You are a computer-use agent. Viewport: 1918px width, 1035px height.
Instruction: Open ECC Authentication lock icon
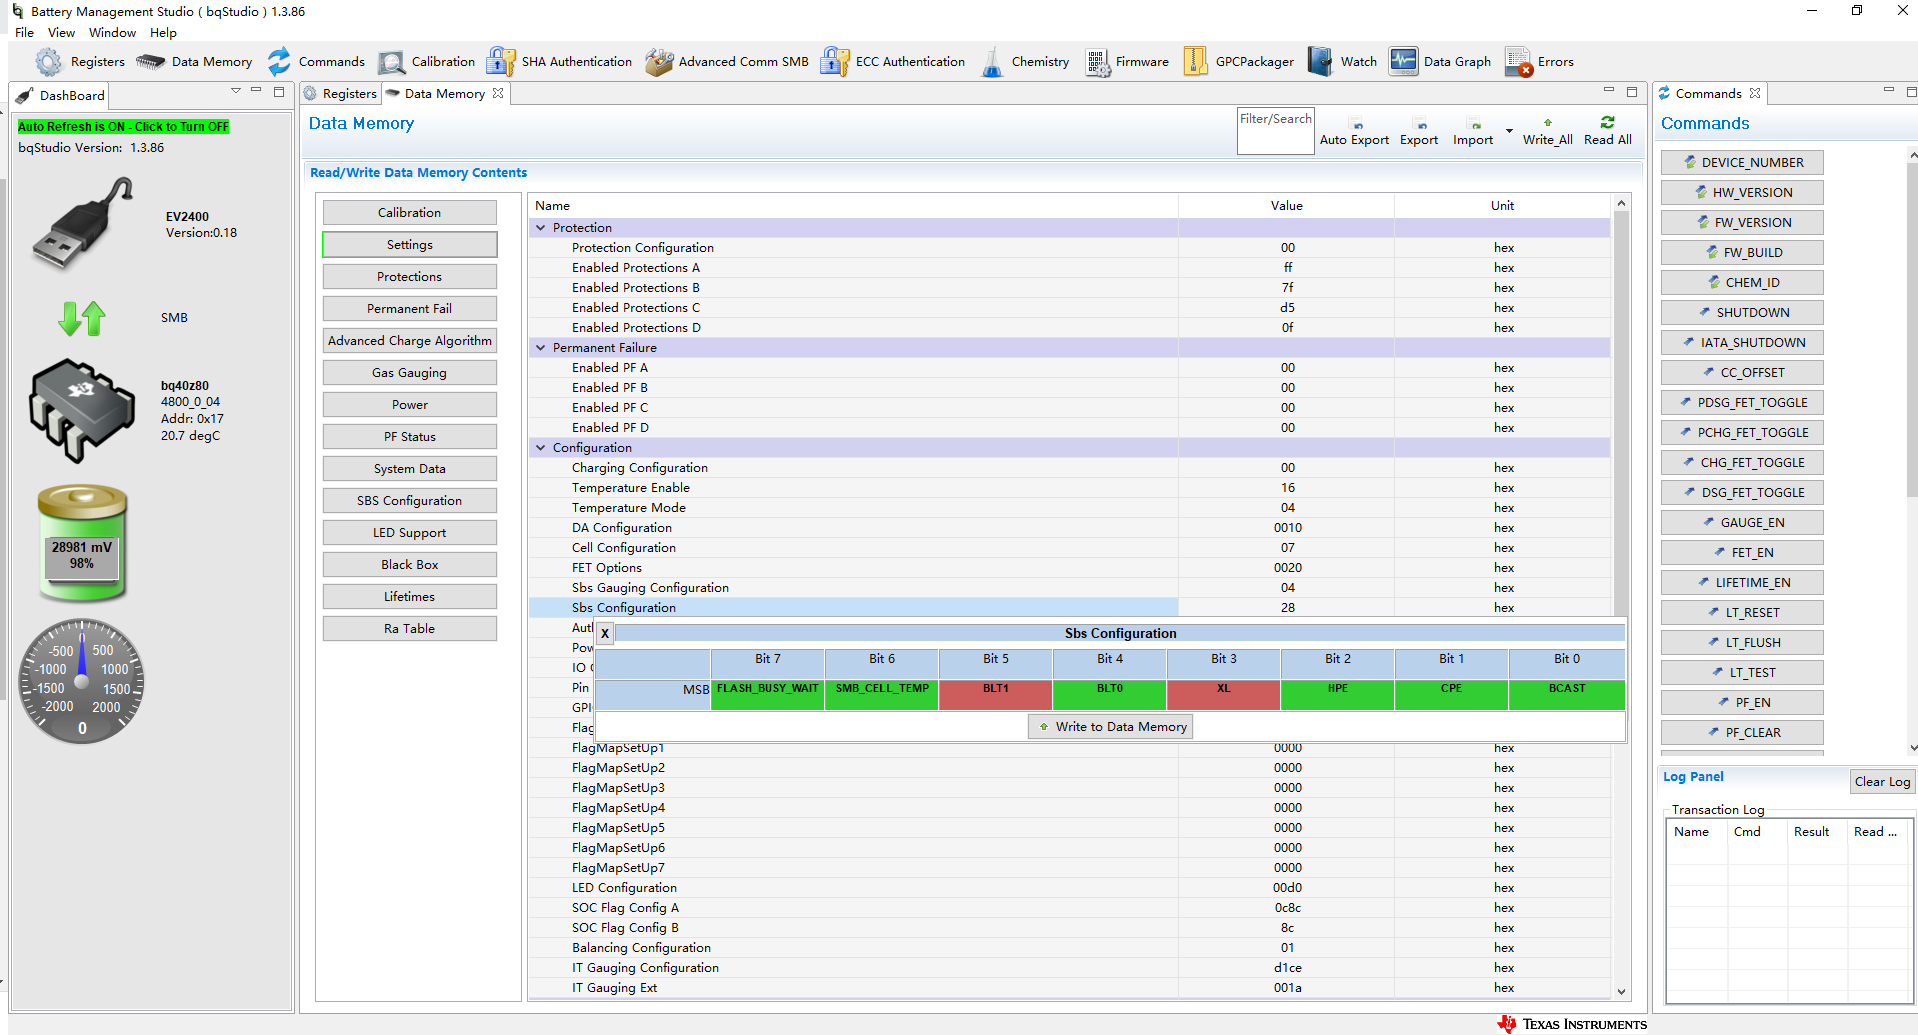pos(834,62)
